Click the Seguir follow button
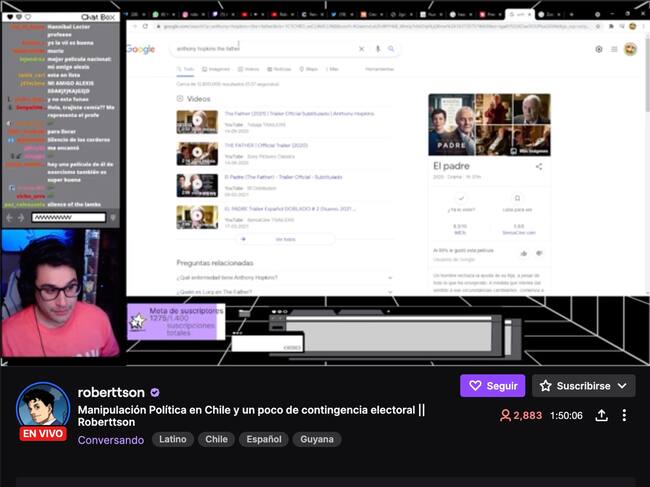Image resolution: width=650 pixels, height=487 pixels. [492, 386]
